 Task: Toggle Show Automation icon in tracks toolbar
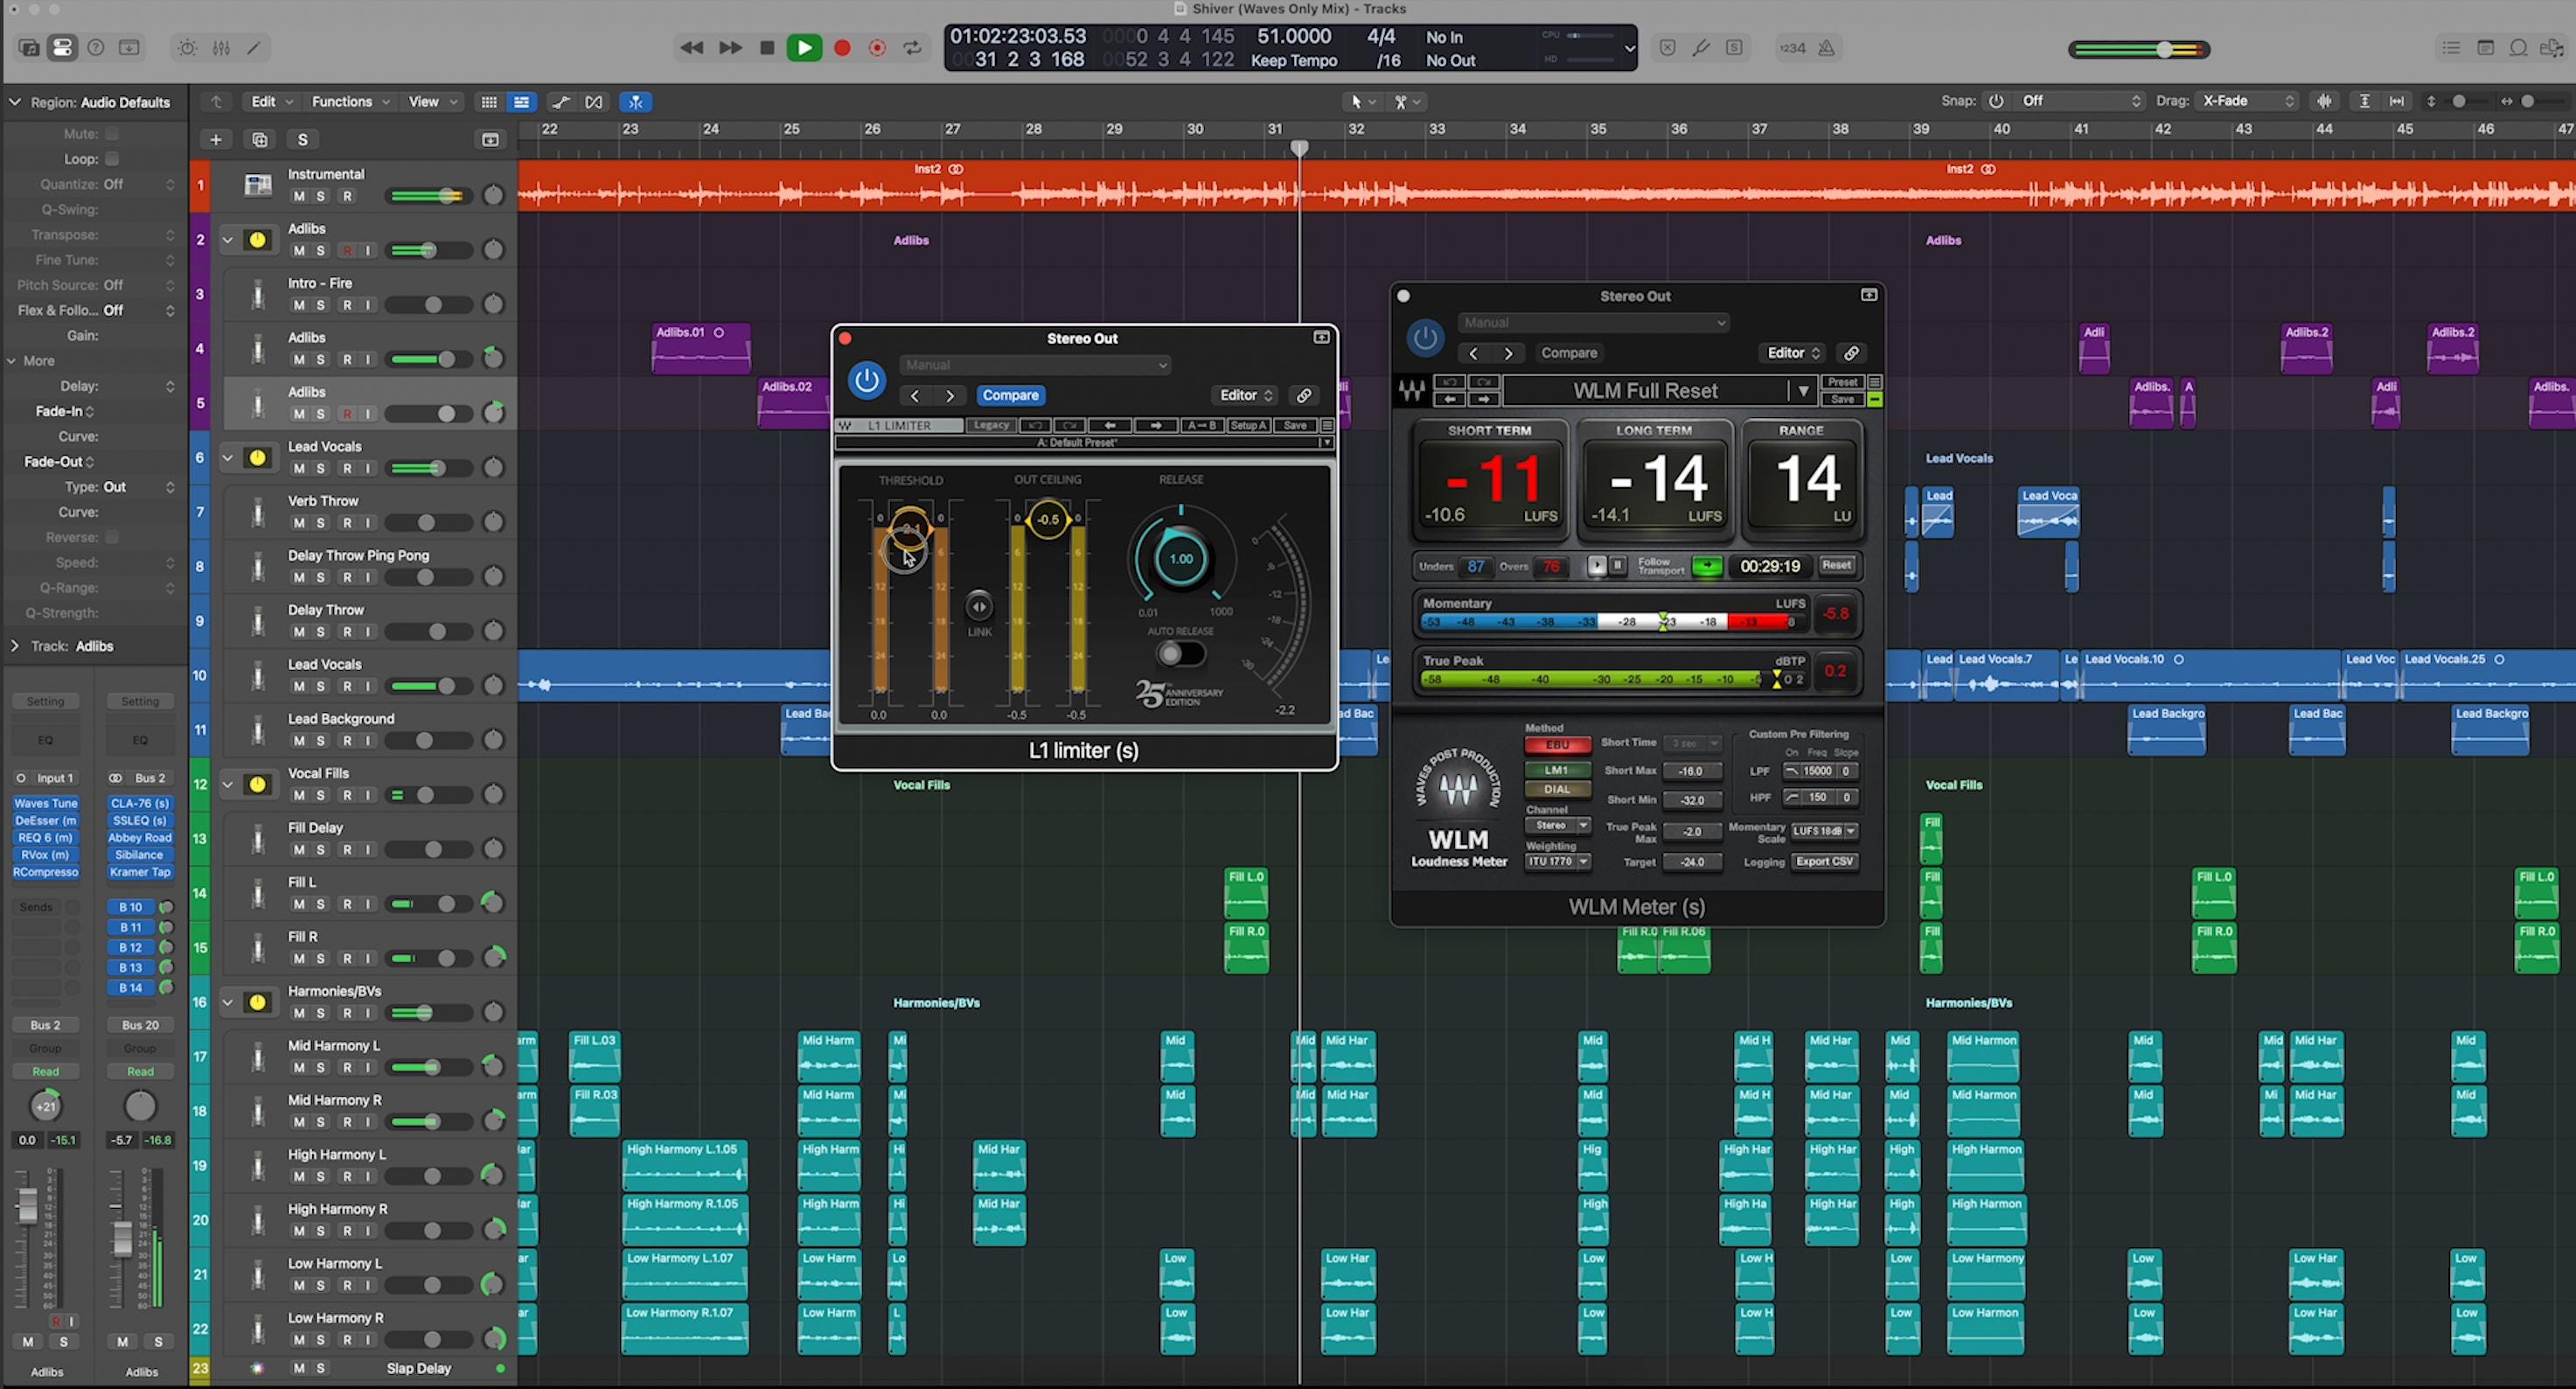tap(560, 102)
